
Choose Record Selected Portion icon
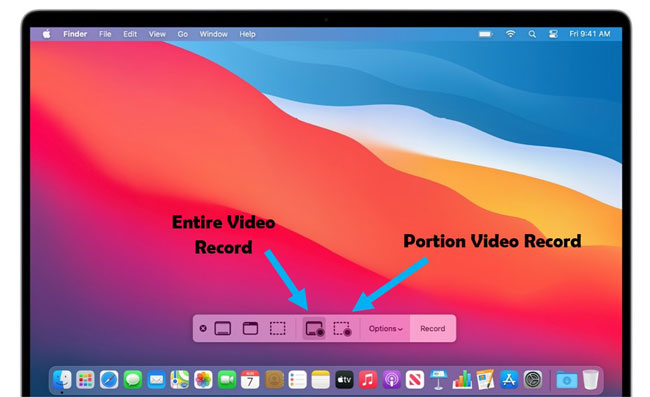pos(342,329)
